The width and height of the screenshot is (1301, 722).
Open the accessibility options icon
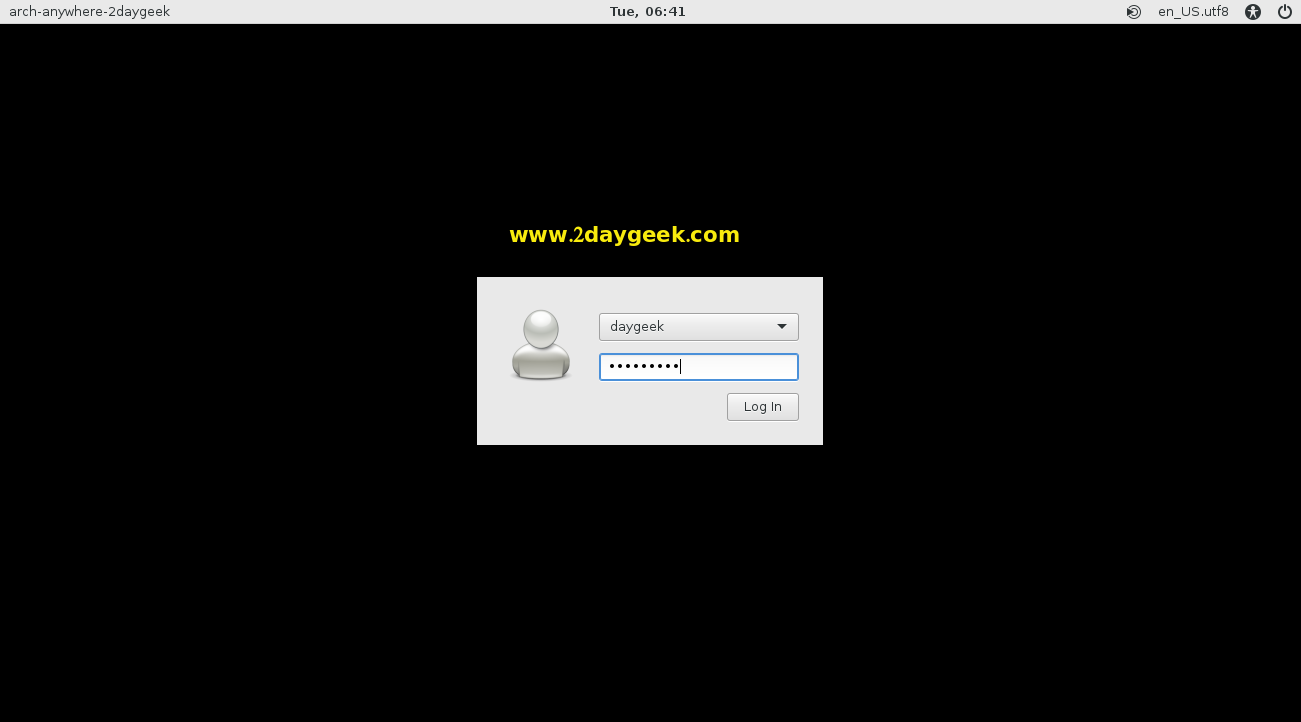pos(1253,12)
